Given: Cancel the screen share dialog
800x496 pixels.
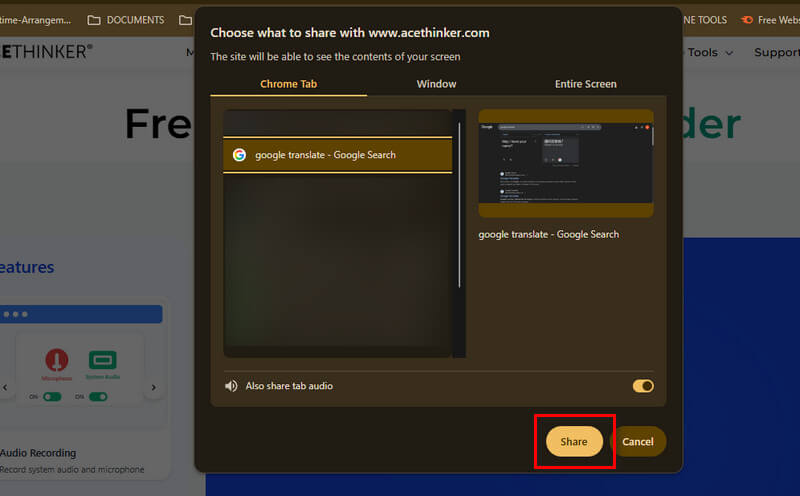Looking at the screenshot, I should [x=638, y=441].
